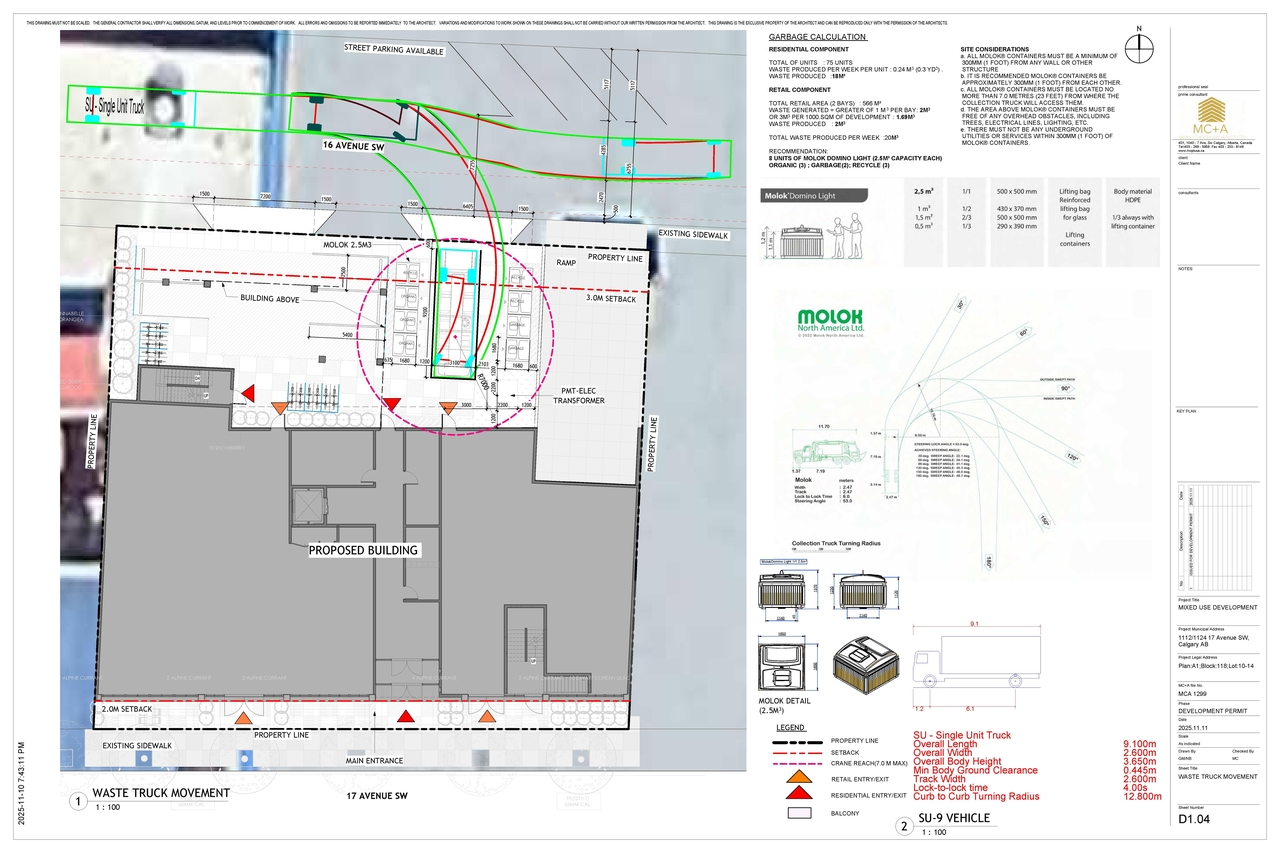1280x853 pixels.
Task: Click the STREET PARKING AVAILABLE note
Action: point(394,49)
